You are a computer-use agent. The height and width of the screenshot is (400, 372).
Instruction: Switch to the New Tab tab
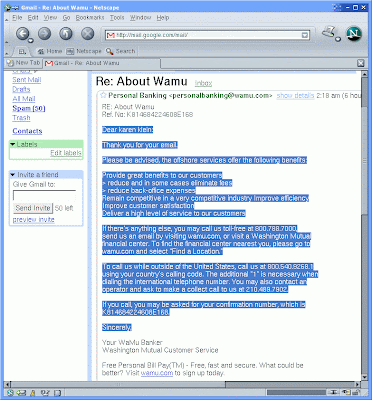pos(23,63)
